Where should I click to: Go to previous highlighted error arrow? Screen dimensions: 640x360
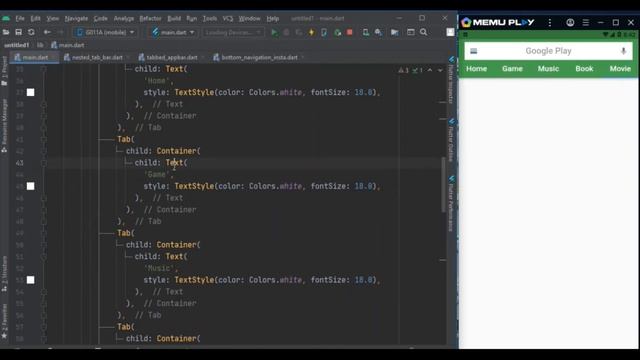tap(430, 70)
